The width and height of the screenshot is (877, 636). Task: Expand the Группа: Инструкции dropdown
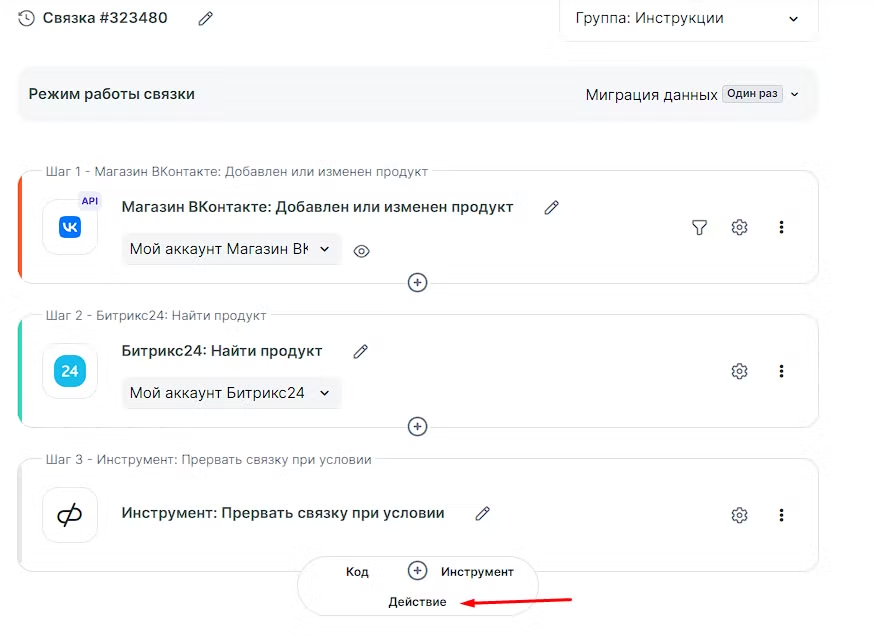coord(689,19)
